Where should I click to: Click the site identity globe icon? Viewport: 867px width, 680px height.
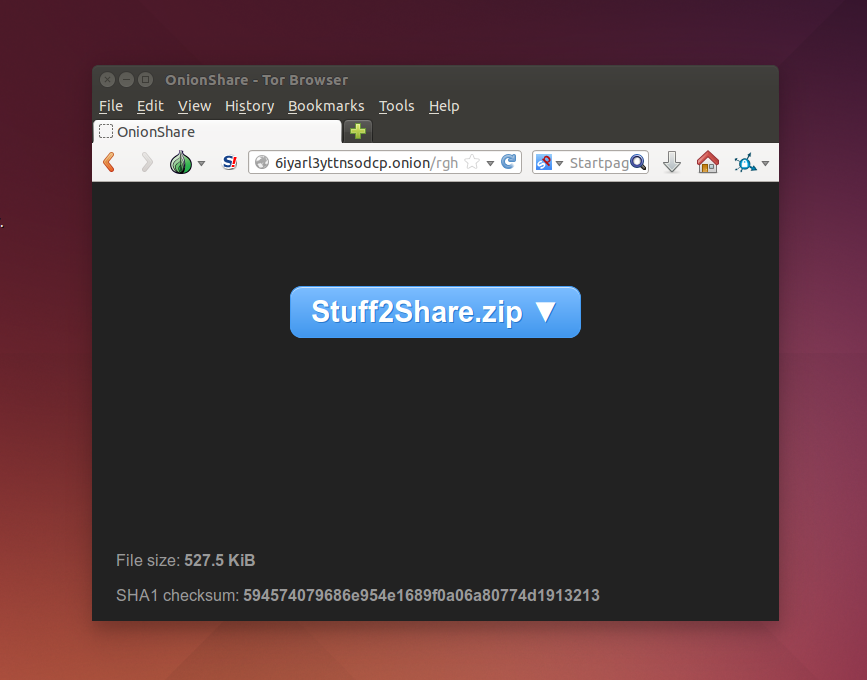pyautogui.click(x=262, y=163)
